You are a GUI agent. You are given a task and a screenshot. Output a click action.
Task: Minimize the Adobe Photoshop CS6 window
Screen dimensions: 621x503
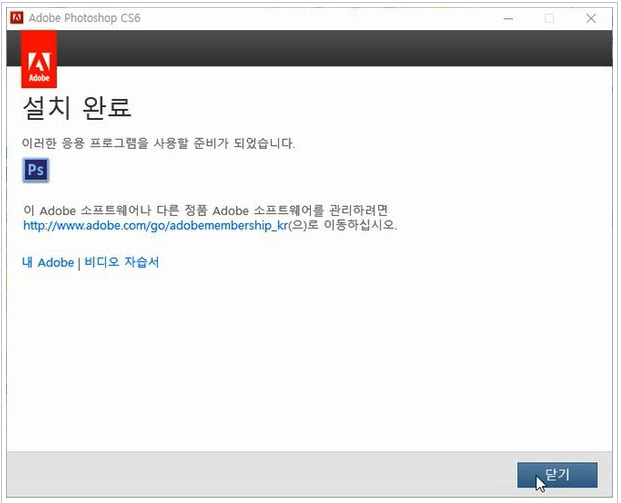pos(508,18)
